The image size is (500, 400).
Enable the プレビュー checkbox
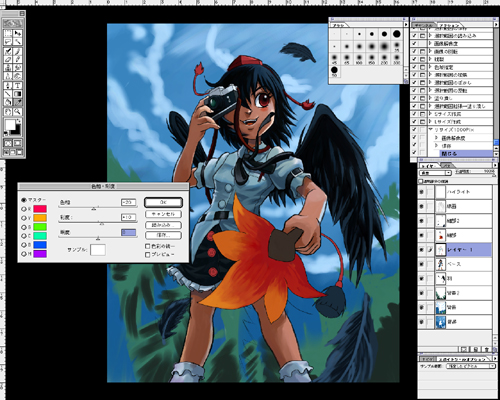148,255
